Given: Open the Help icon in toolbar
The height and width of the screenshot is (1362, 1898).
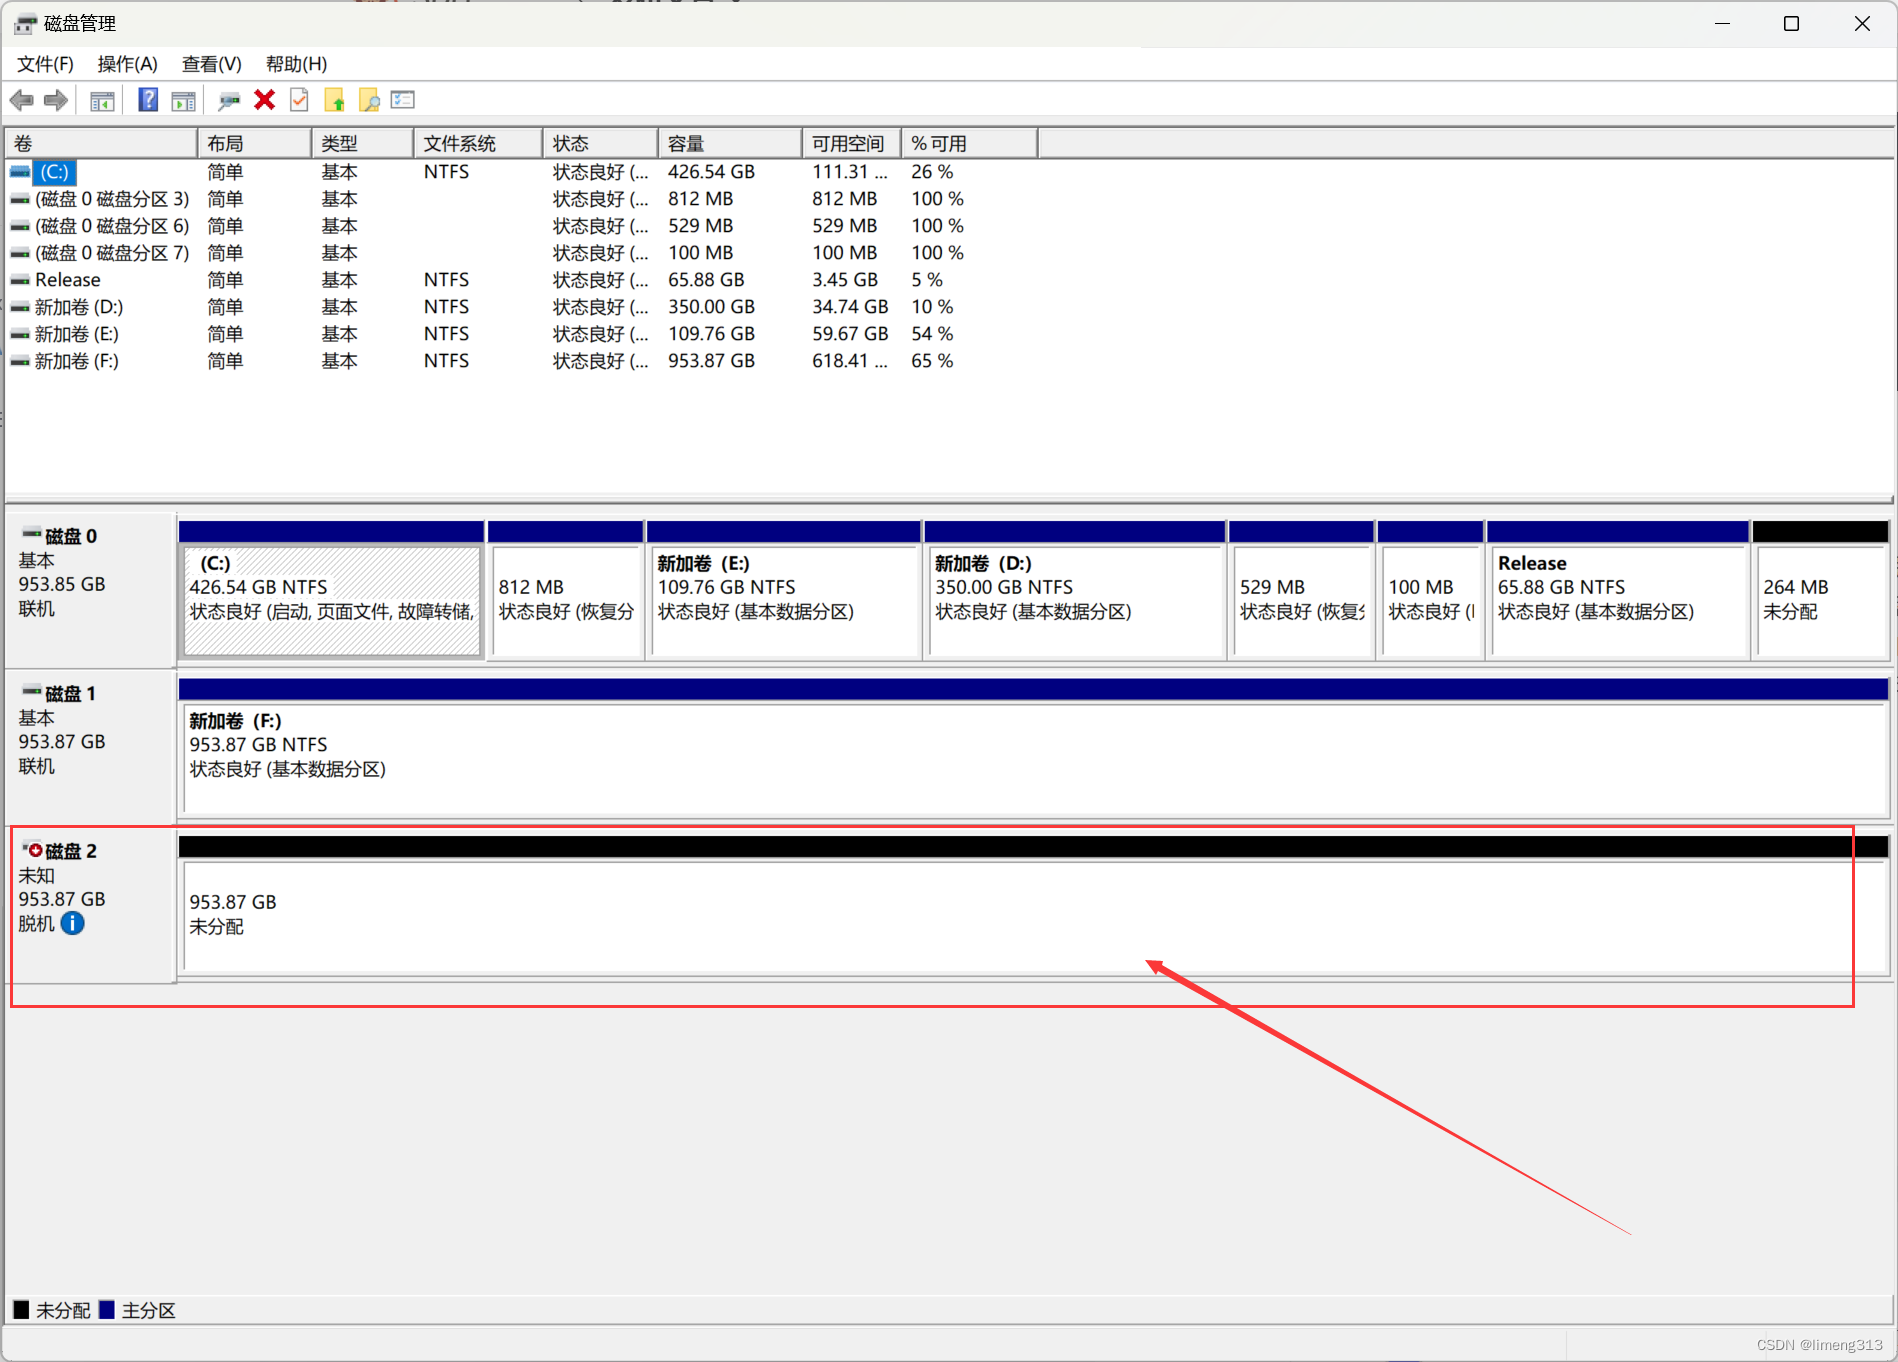Looking at the screenshot, I should click(x=147, y=100).
